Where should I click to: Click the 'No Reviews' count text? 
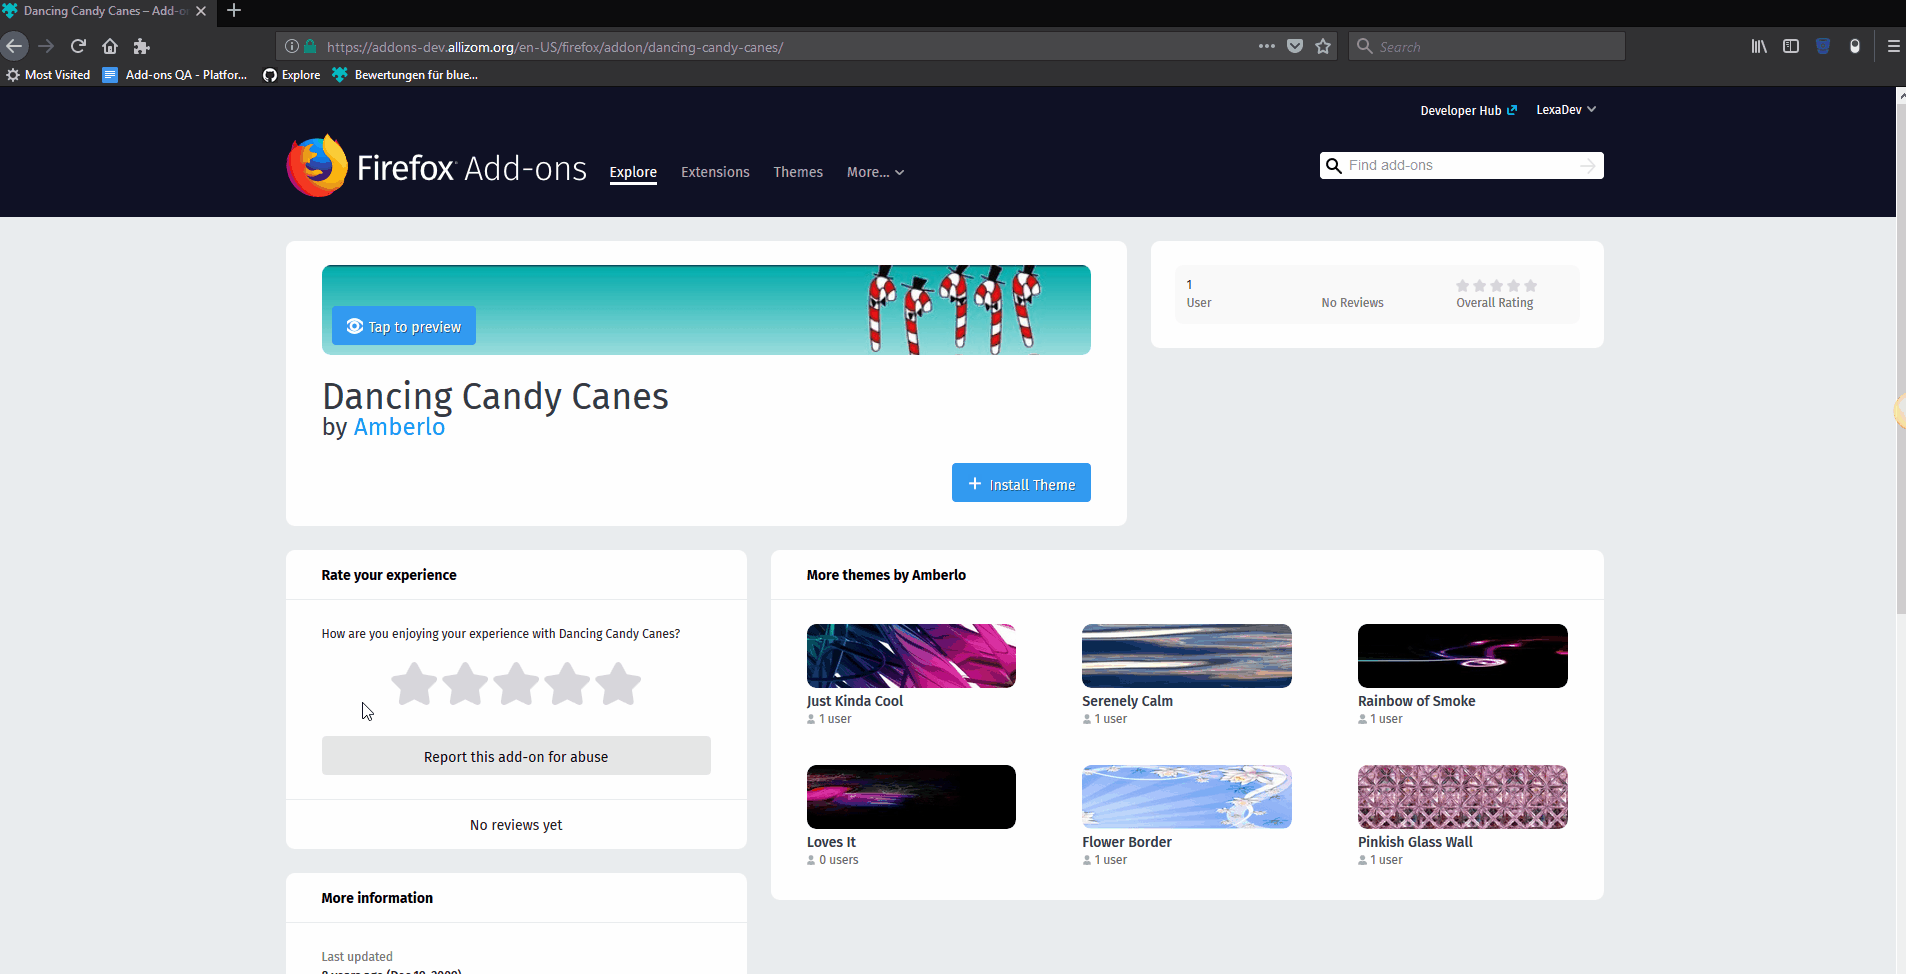coord(1352,303)
